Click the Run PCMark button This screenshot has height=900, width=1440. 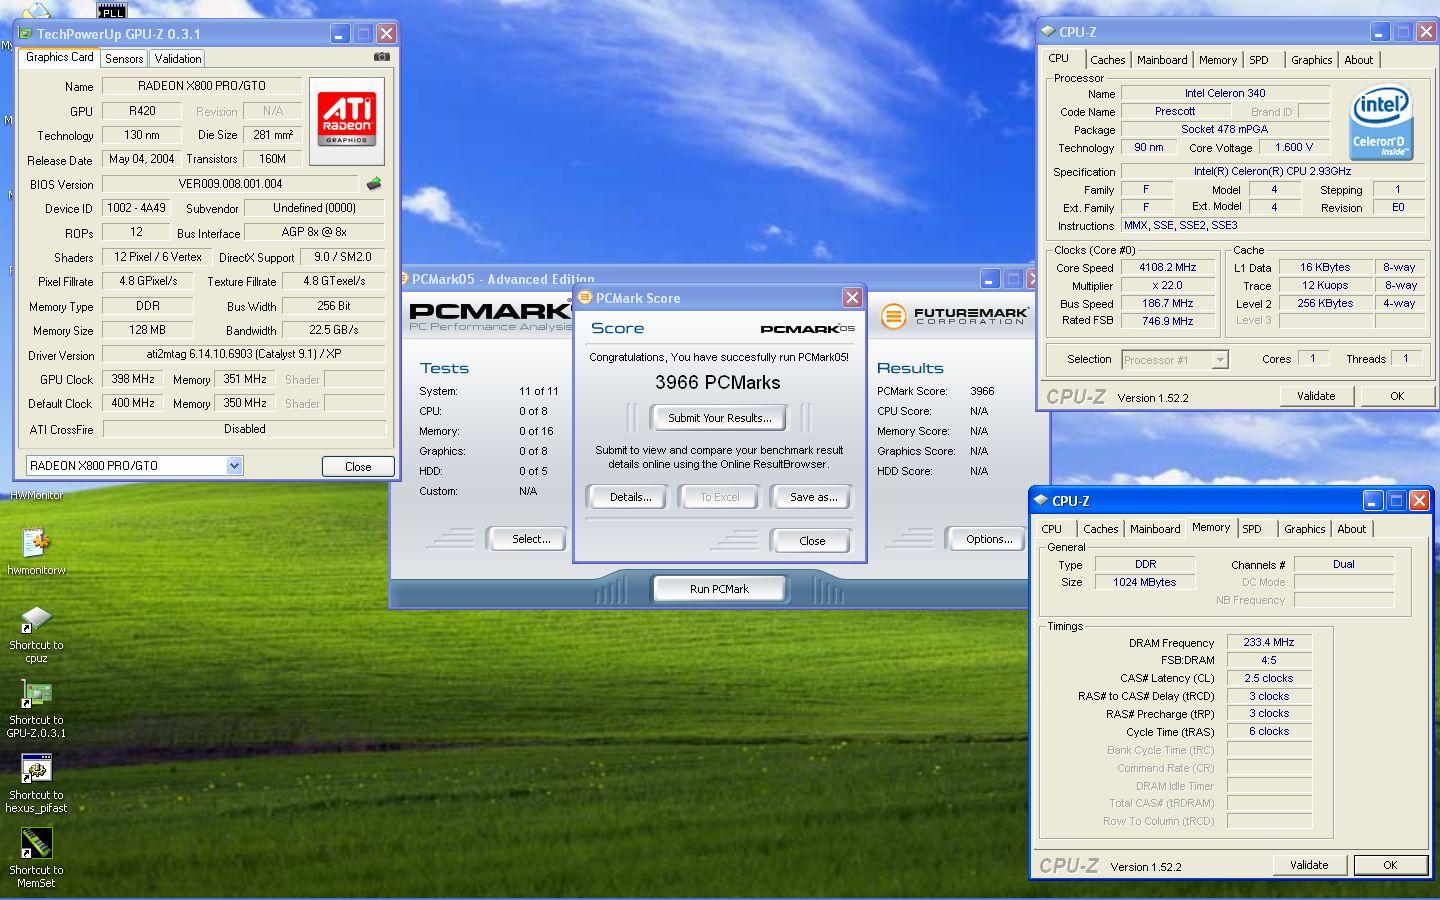(719, 589)
